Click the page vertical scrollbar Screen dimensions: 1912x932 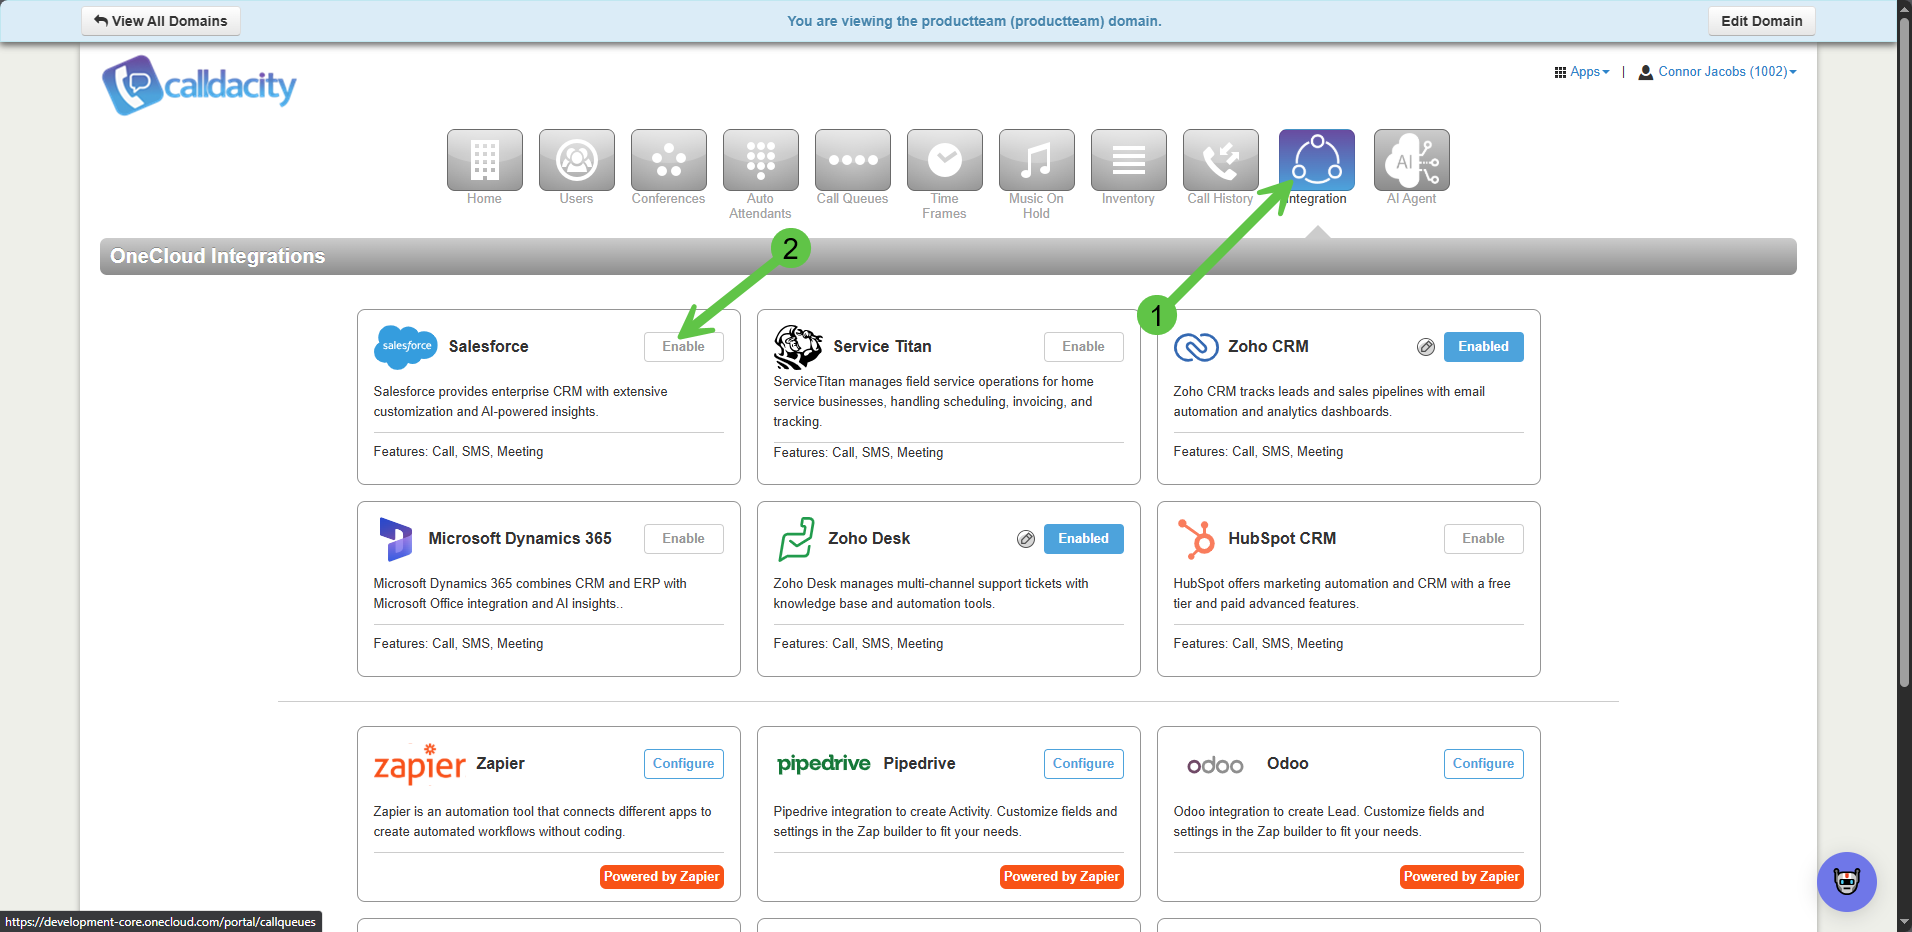[x=1904, y=350]
